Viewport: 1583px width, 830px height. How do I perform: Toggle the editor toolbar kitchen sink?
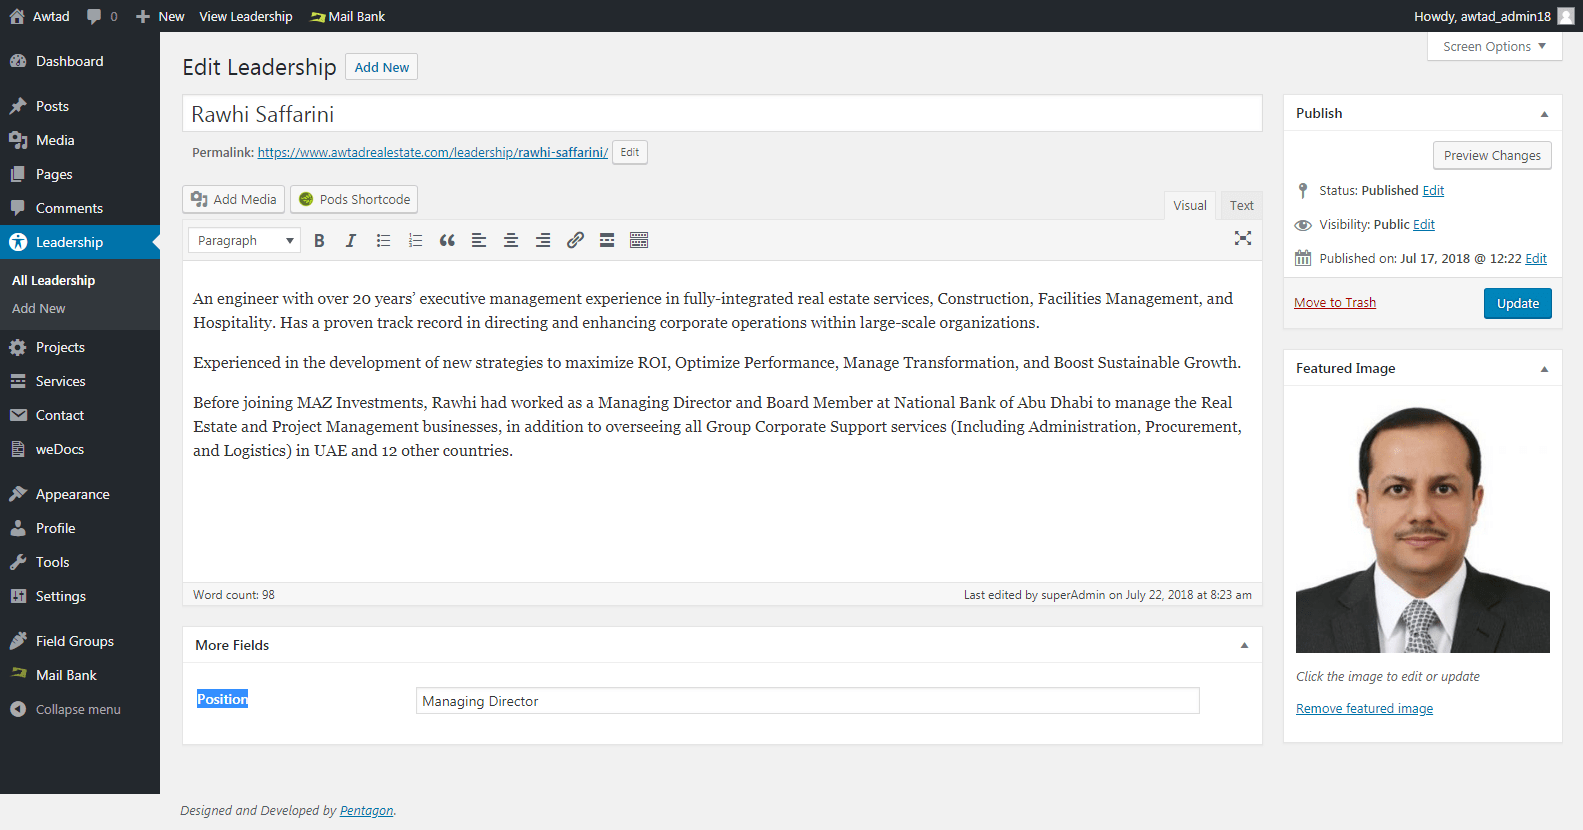point(639,240)
